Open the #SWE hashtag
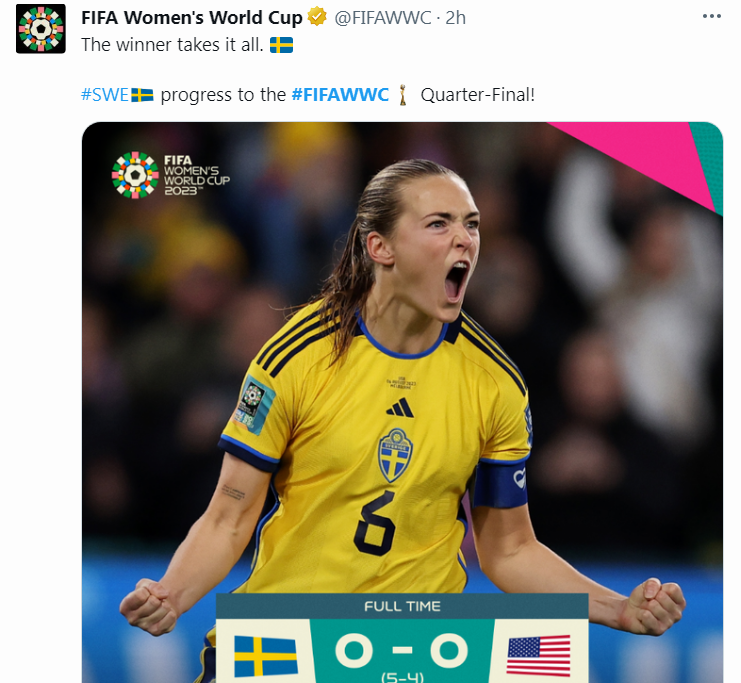The height and width of the screenshot is (683, 741). [104, 95]
